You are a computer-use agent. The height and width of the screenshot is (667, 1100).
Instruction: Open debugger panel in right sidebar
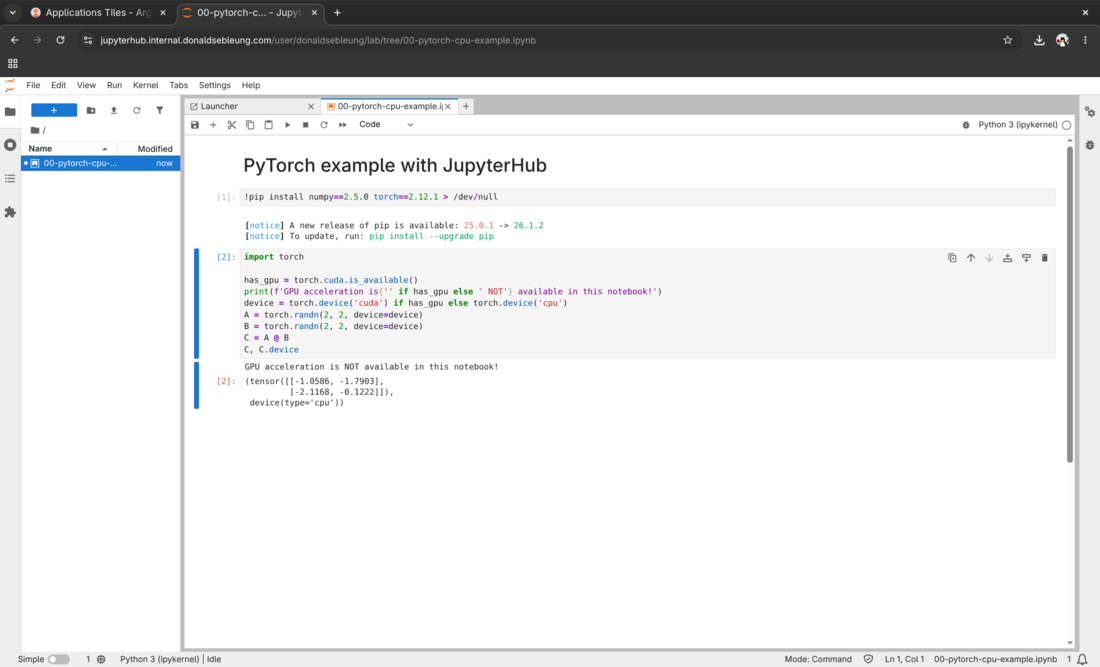click(x=1089, y=145)
